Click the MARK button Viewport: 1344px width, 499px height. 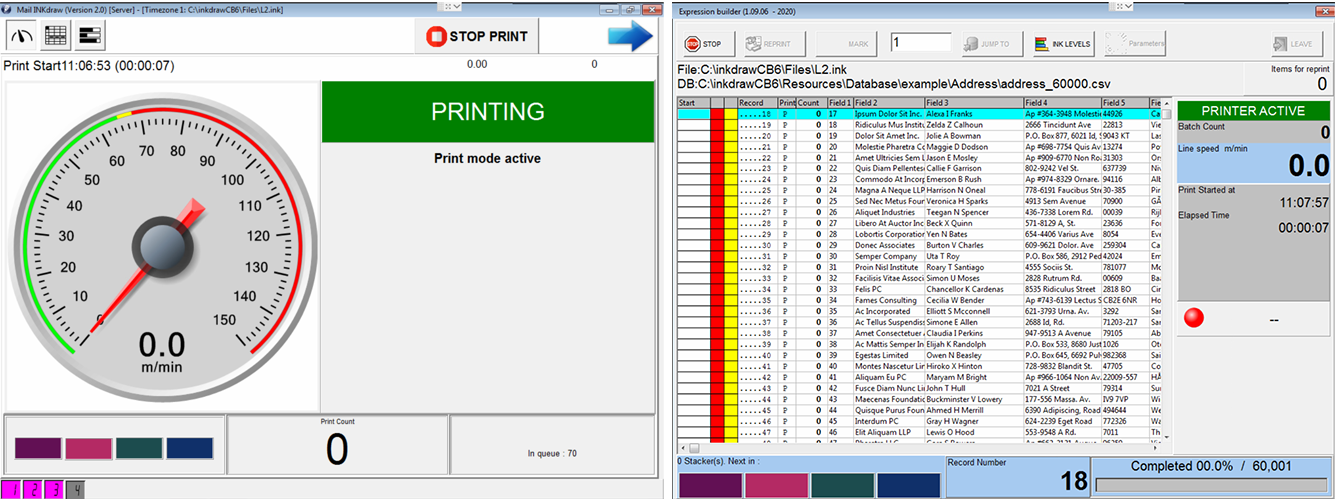pos(847,44)
